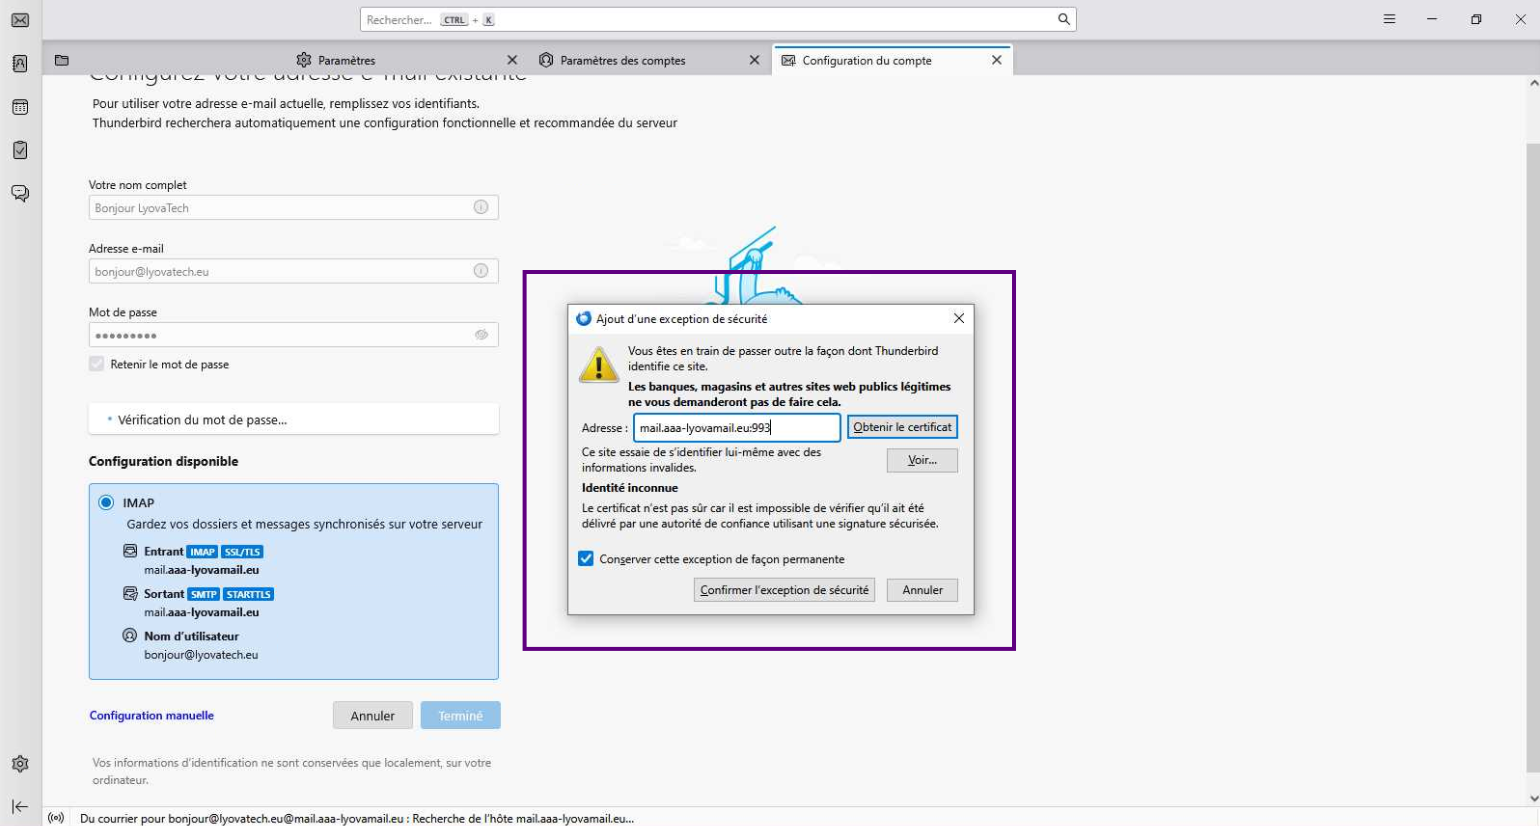The image size is (1540, 826).
Task: Click the Votre nom complet field
Action: pyautogui.click(x=293, y=207)
